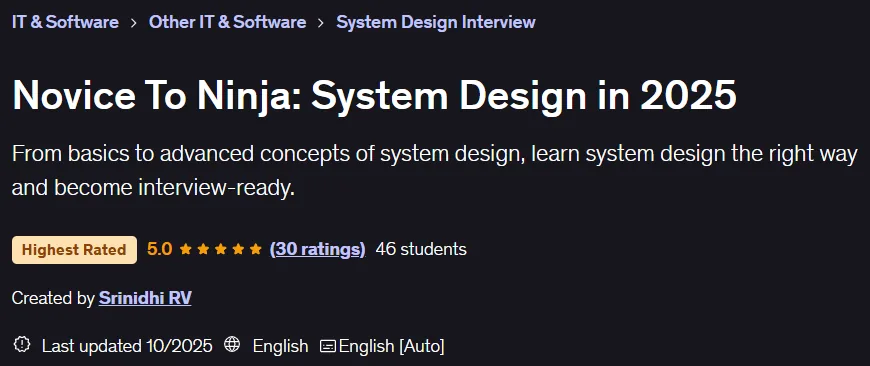Click the 46 students count
The height and width of the screenshot is (366, 870).
(x=421, y=250)
